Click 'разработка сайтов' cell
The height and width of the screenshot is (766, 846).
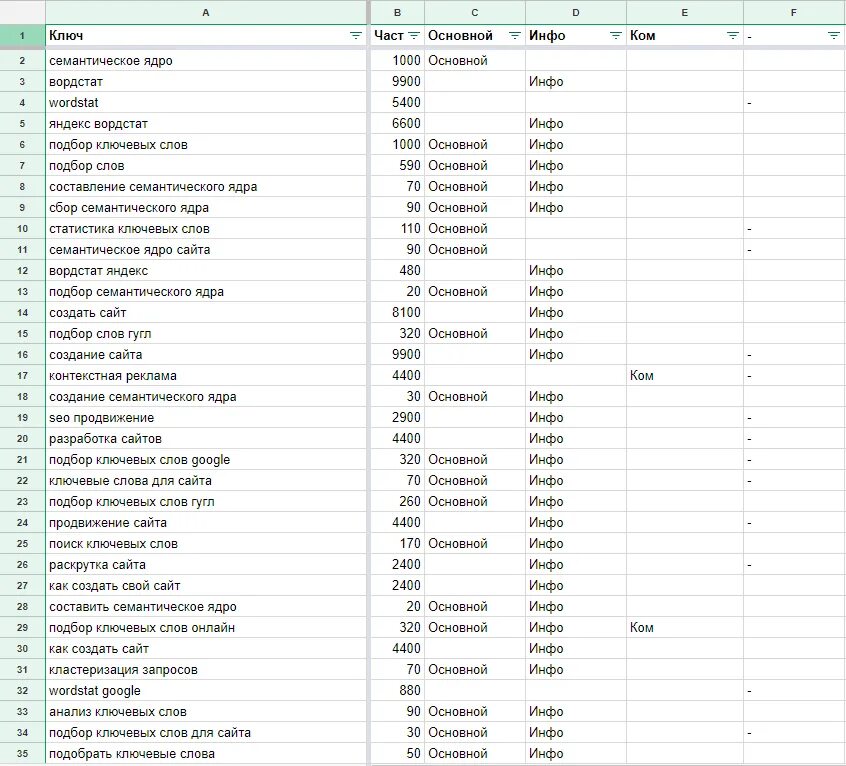tap(206, 439)
